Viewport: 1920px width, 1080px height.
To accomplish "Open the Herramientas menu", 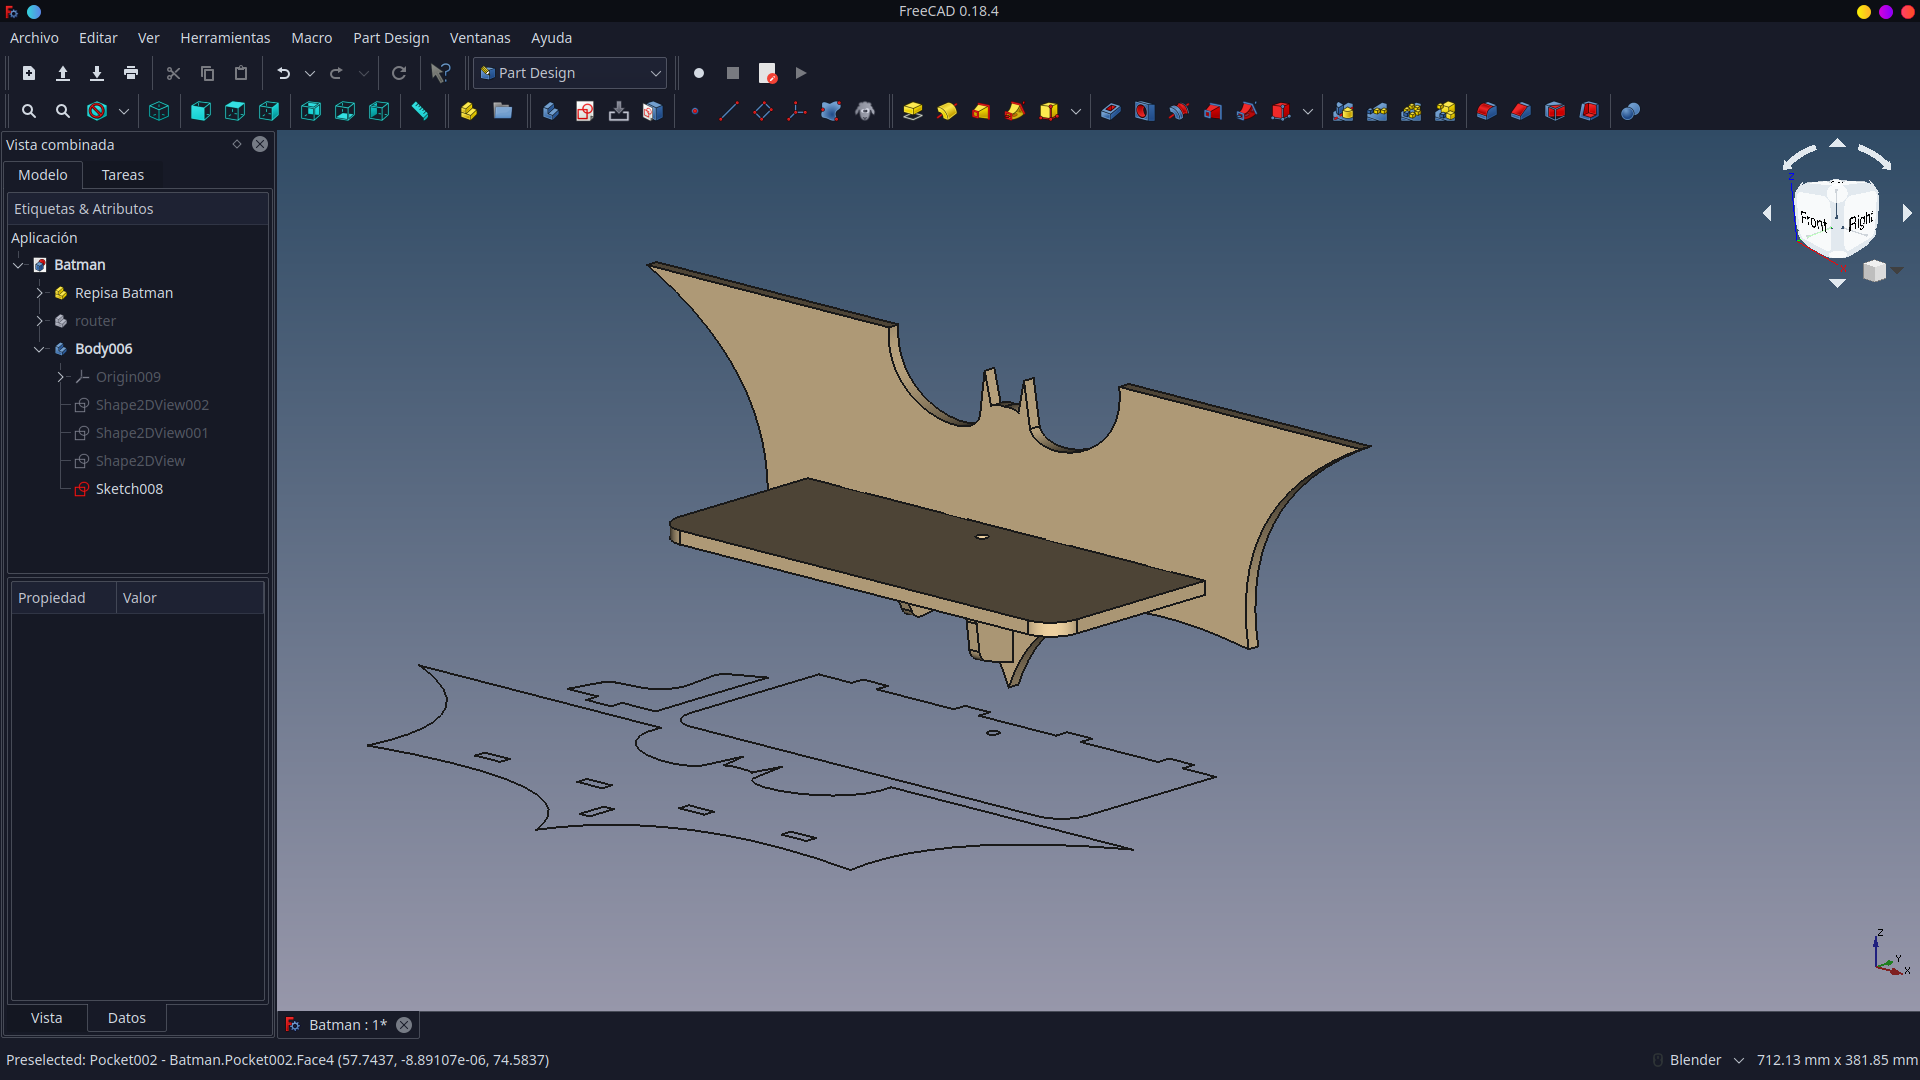I will pos(225,38).
